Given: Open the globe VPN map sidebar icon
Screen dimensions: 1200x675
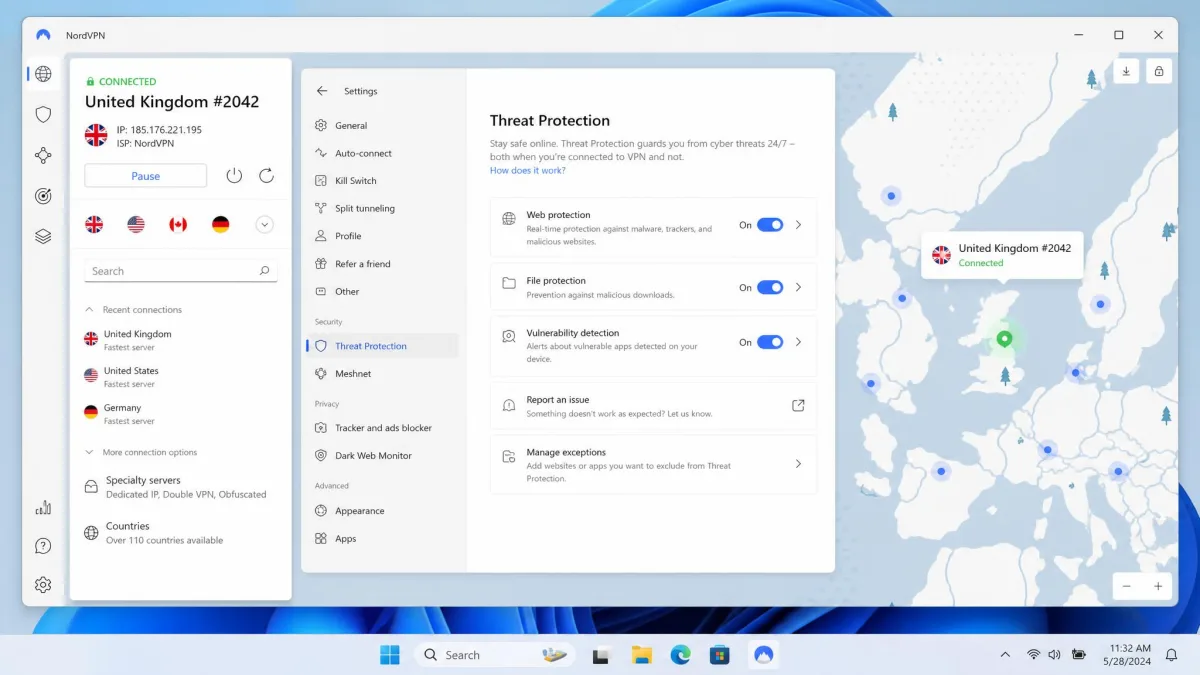Looking at the screenshot, I should point(43,74).
